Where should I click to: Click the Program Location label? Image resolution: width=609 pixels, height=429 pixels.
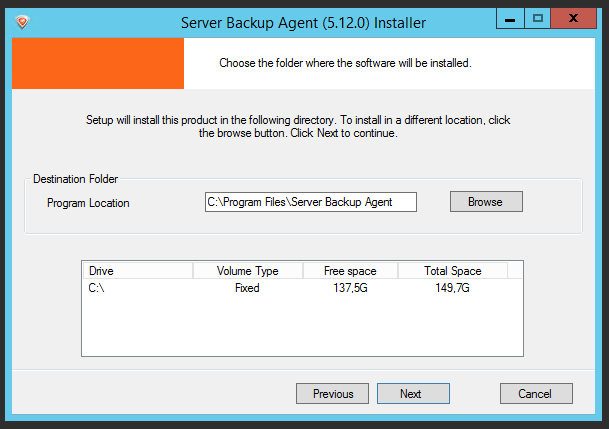(x=88, y=203)
